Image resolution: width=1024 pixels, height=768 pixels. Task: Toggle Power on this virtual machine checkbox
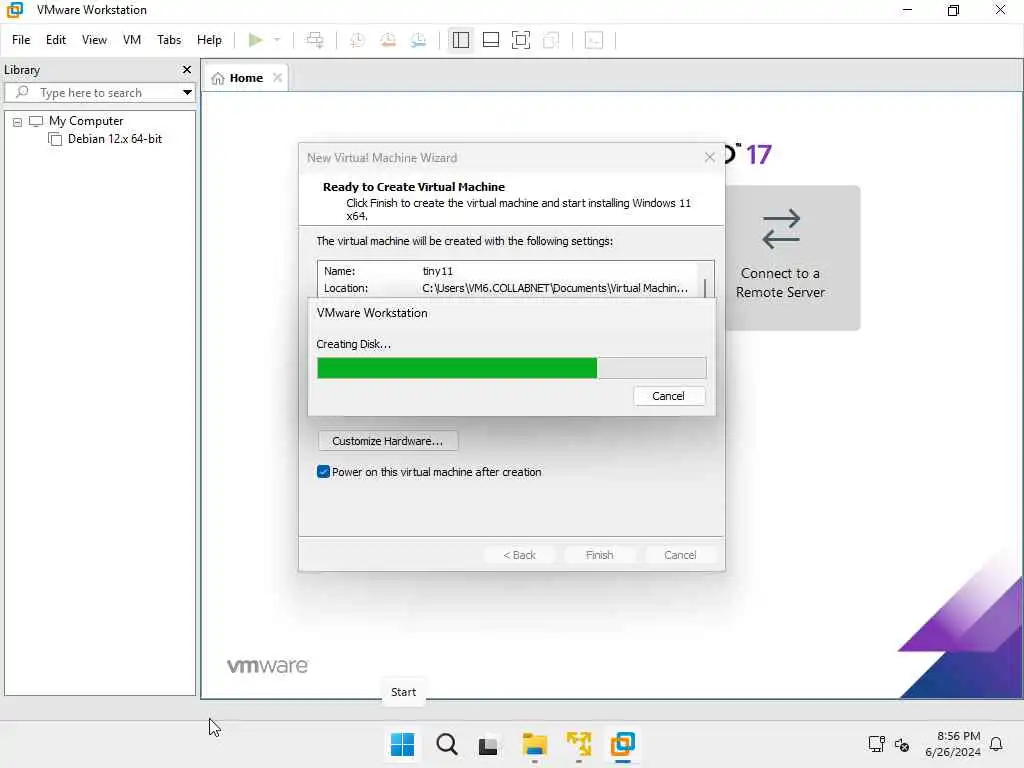click(323, 472)
